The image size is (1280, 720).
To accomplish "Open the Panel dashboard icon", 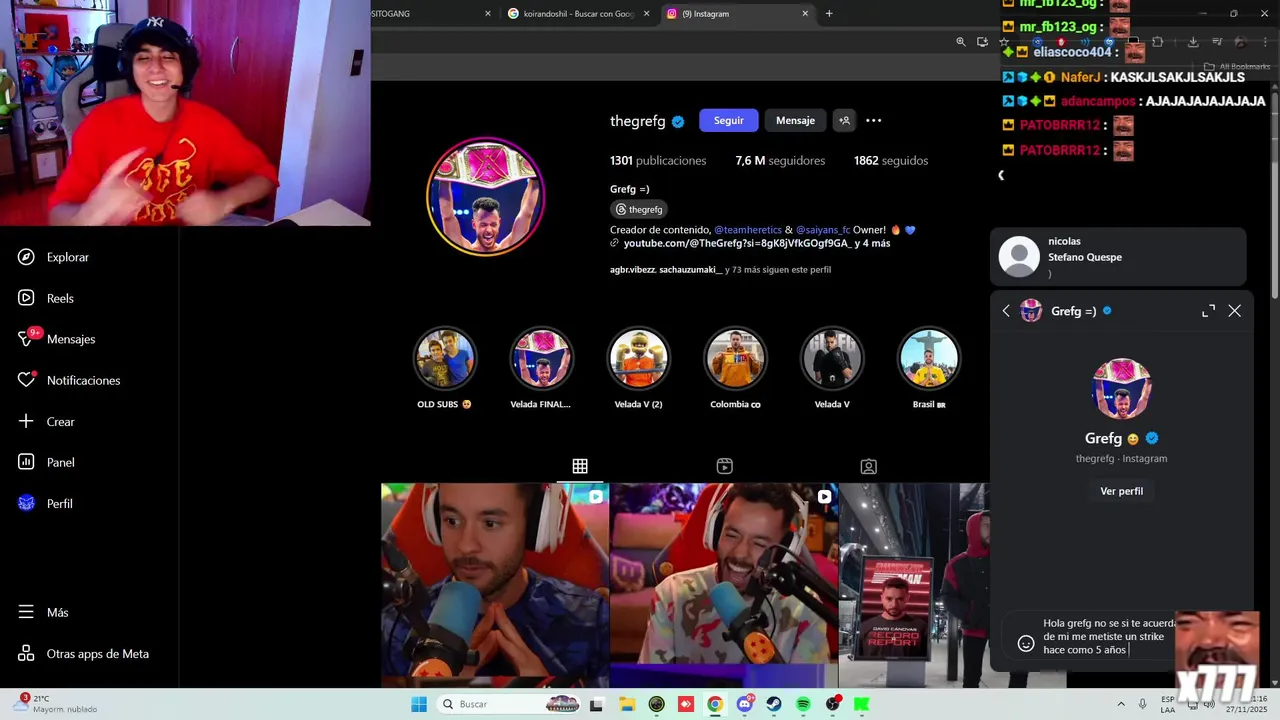I will click(26, 462).
